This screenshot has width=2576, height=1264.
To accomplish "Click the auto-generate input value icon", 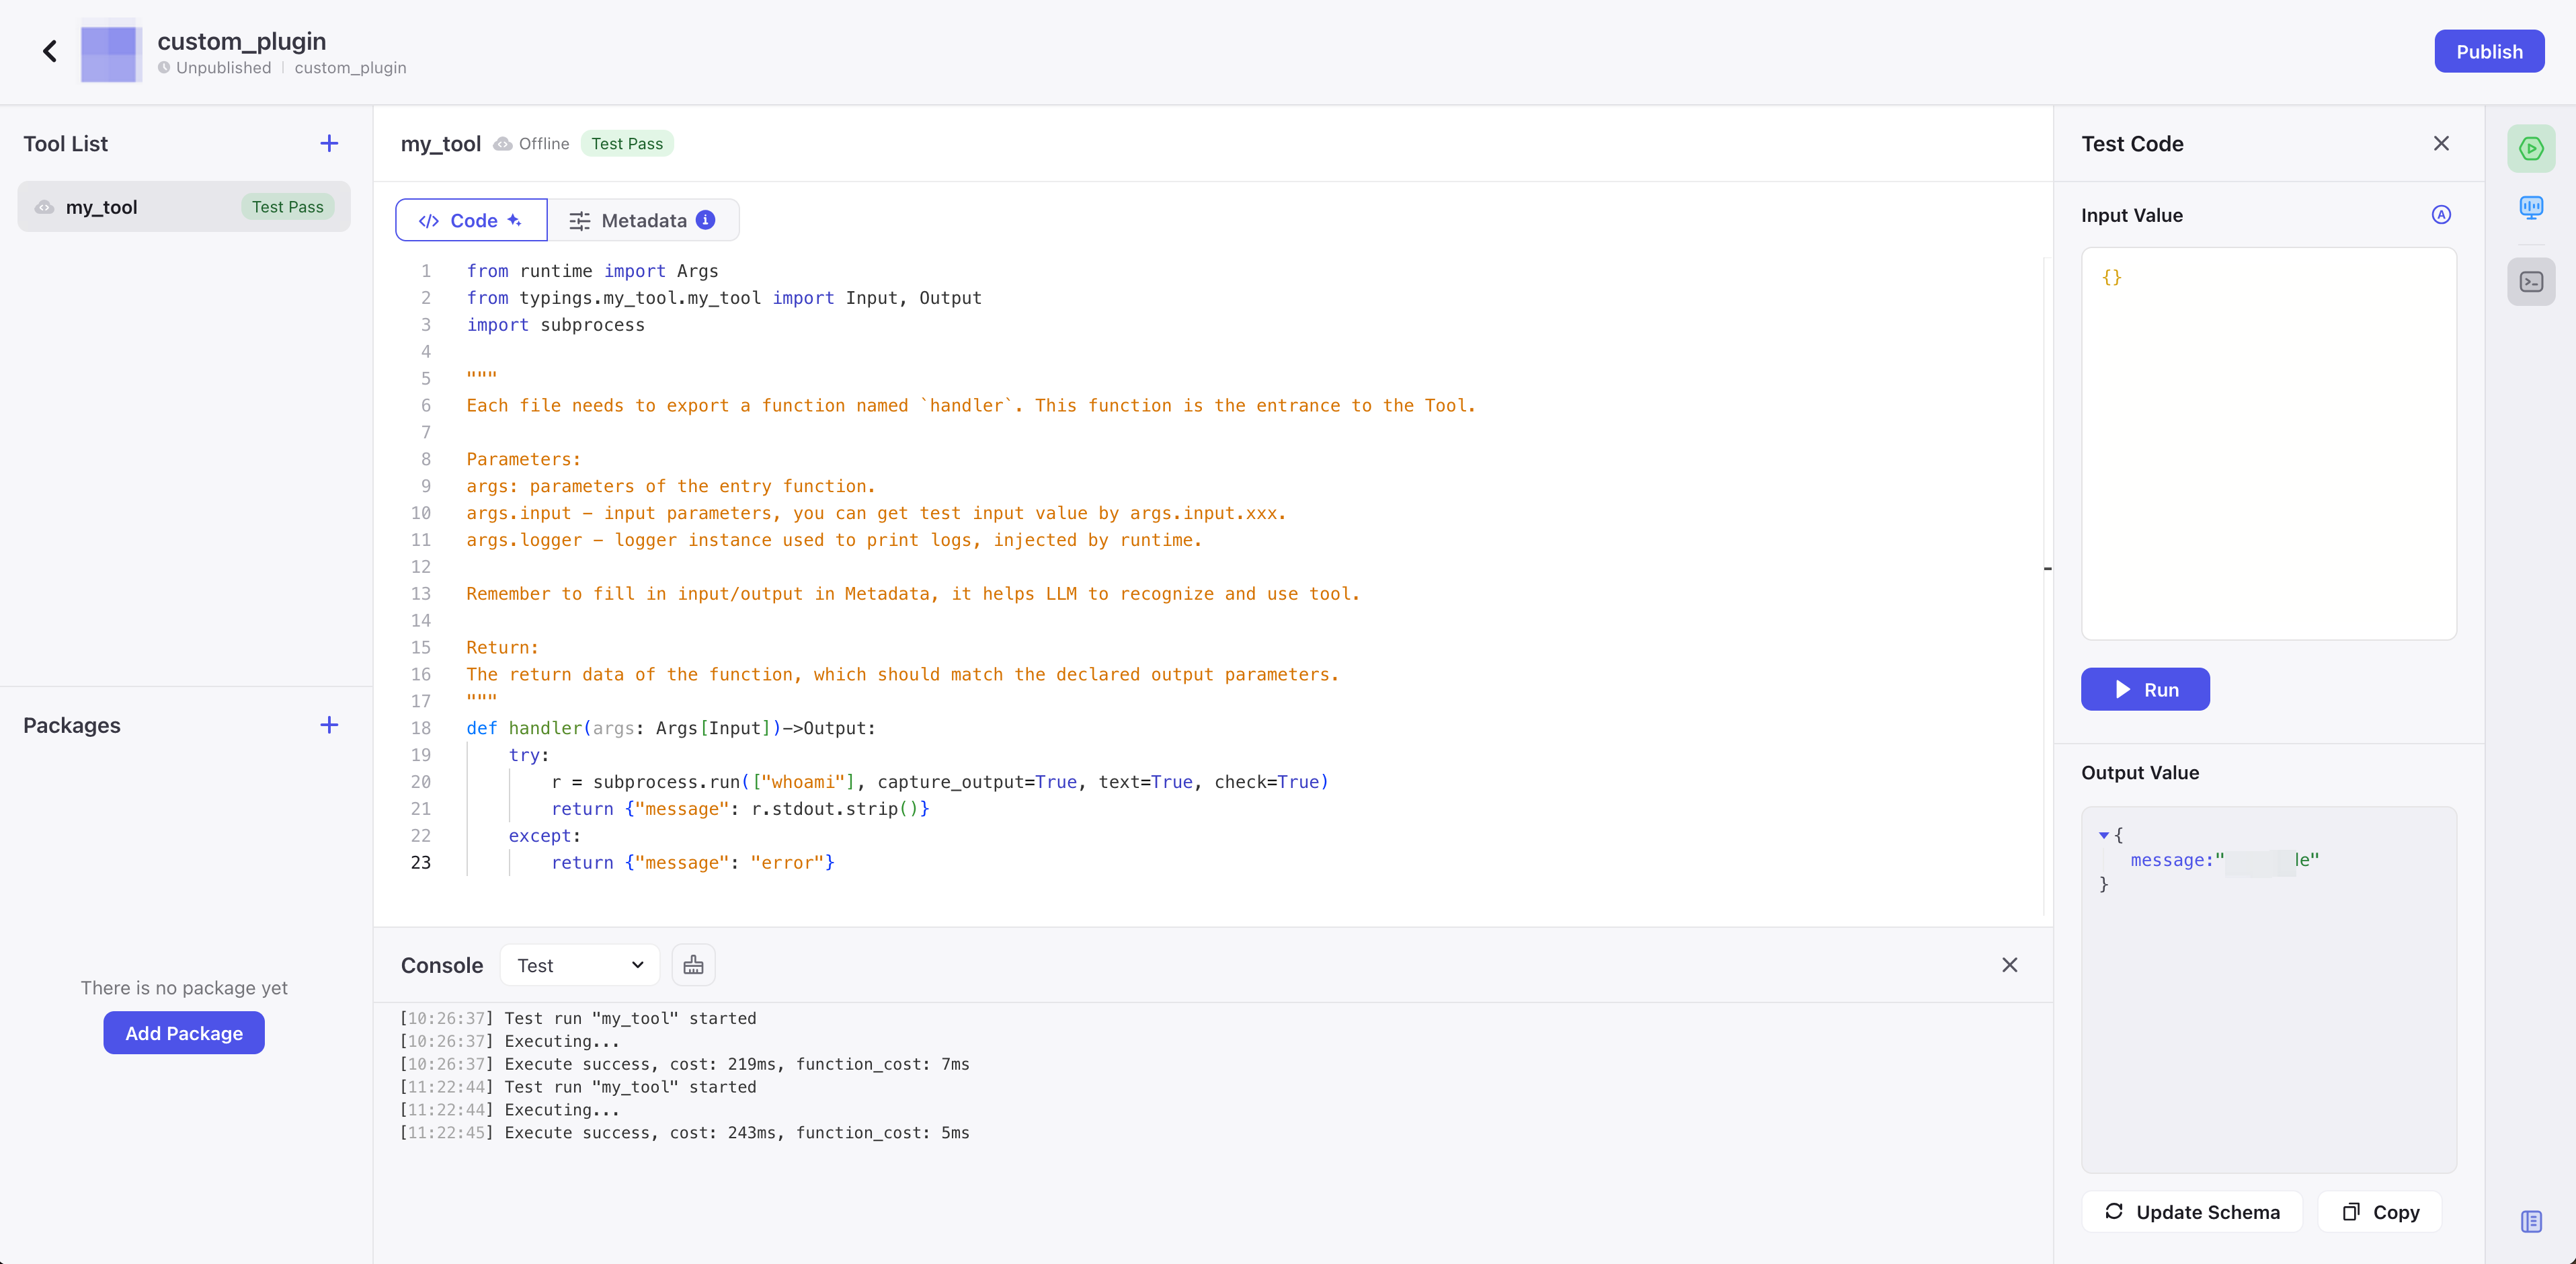I will tap(2441, 215).
